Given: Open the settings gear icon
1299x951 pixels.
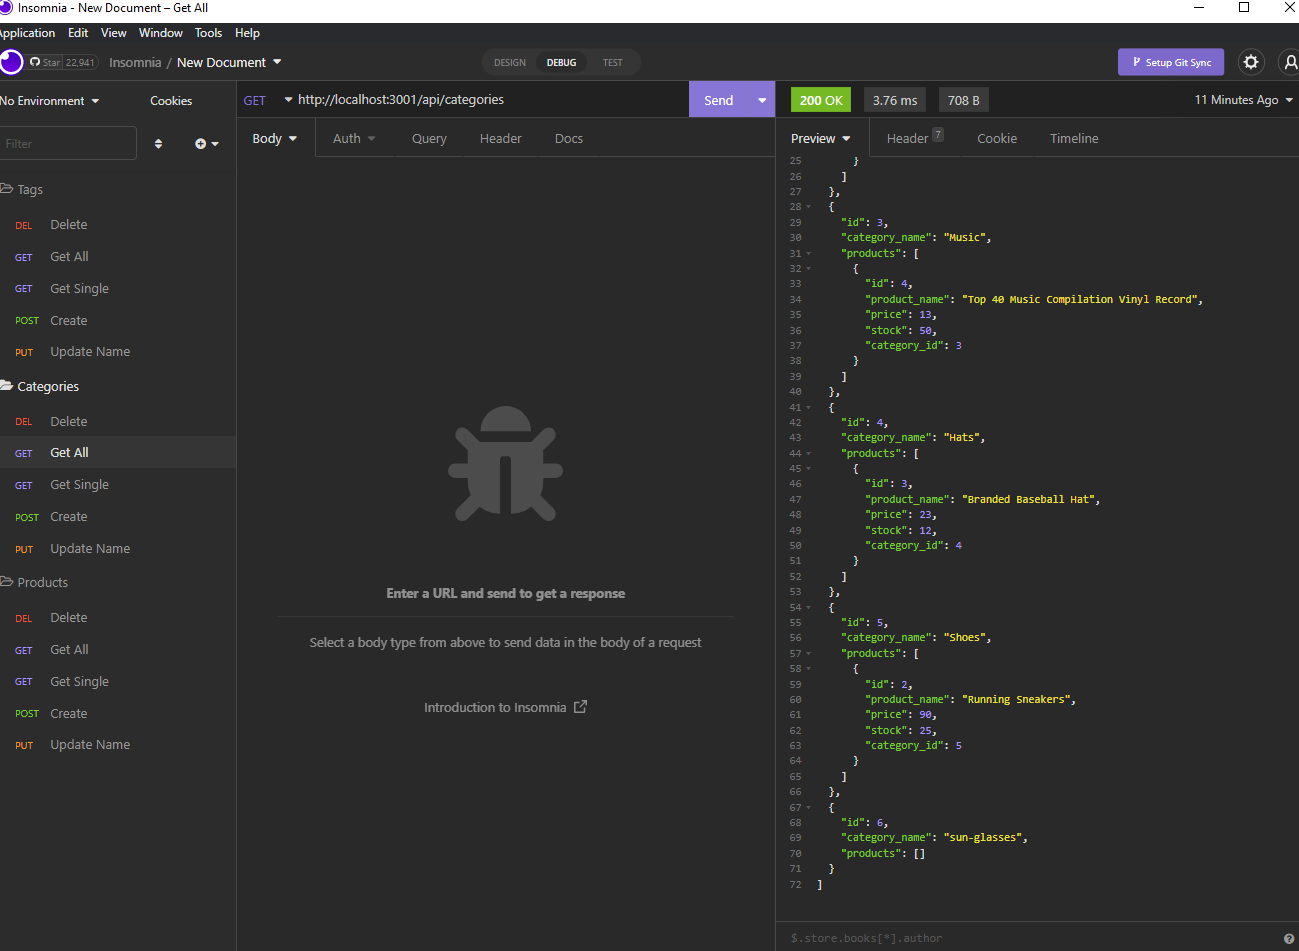Looking at the screenshot, I should 1251,62.
